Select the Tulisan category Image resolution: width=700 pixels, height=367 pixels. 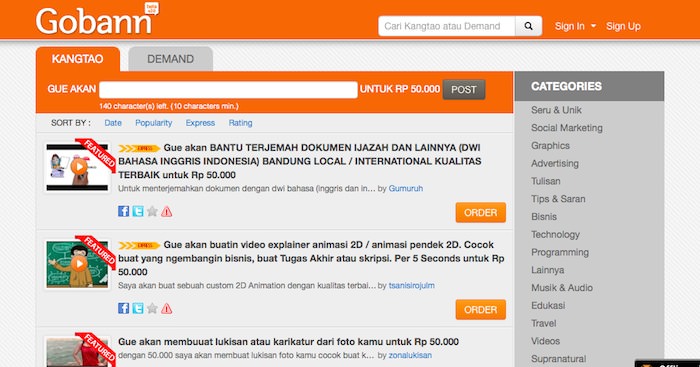point(546,181)
